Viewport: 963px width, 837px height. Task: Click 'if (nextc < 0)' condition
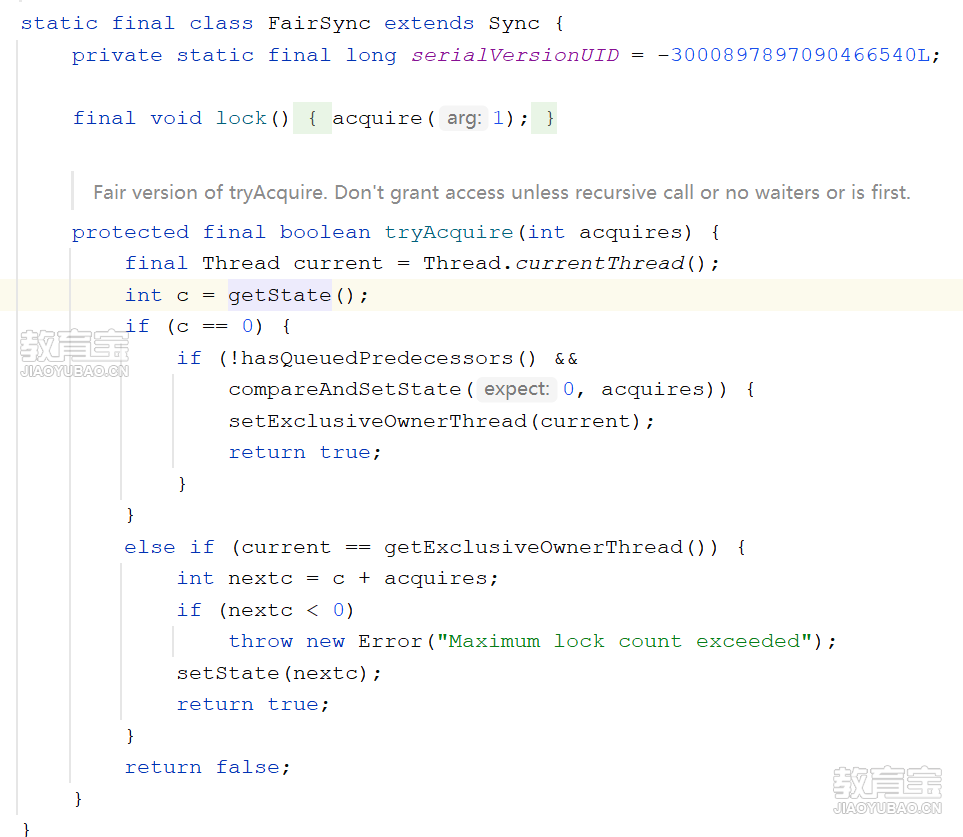[x=265, y=610]
